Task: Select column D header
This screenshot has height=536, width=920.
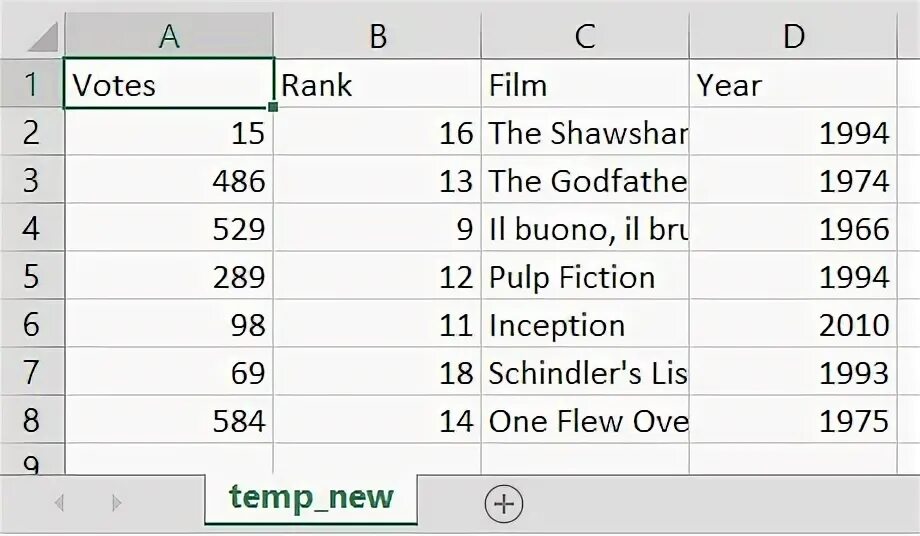Action: [793, 37]
